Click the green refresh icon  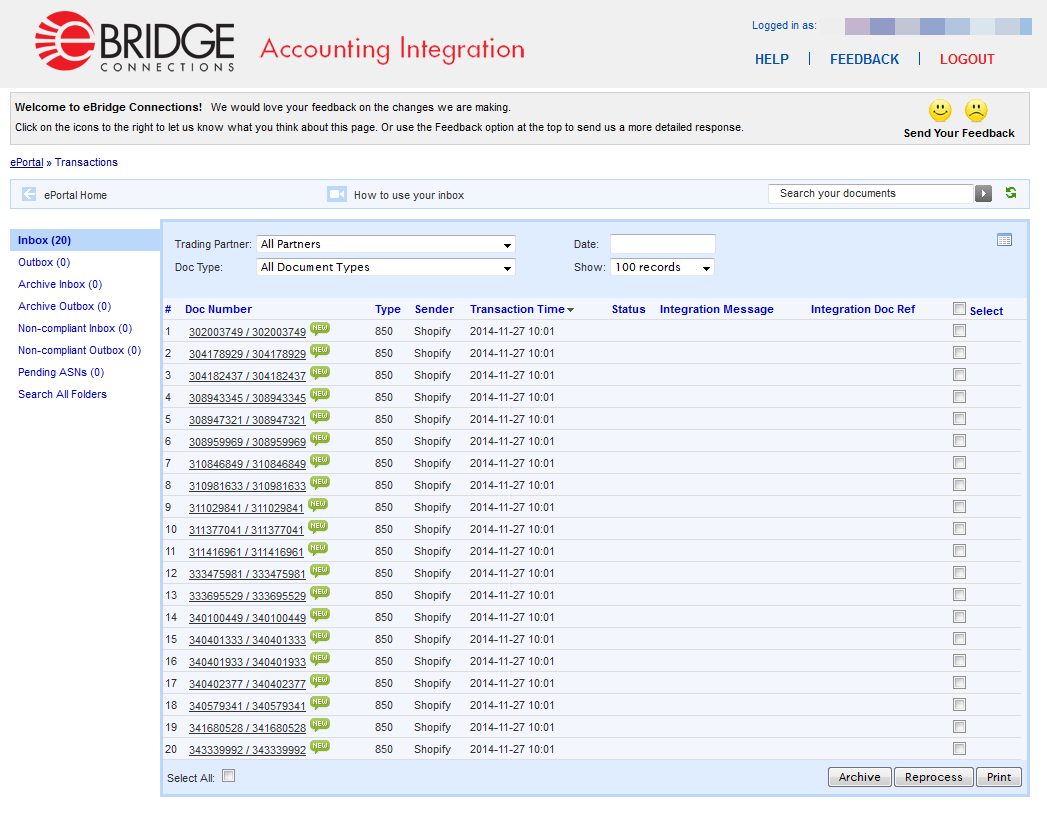[1011, 193]
